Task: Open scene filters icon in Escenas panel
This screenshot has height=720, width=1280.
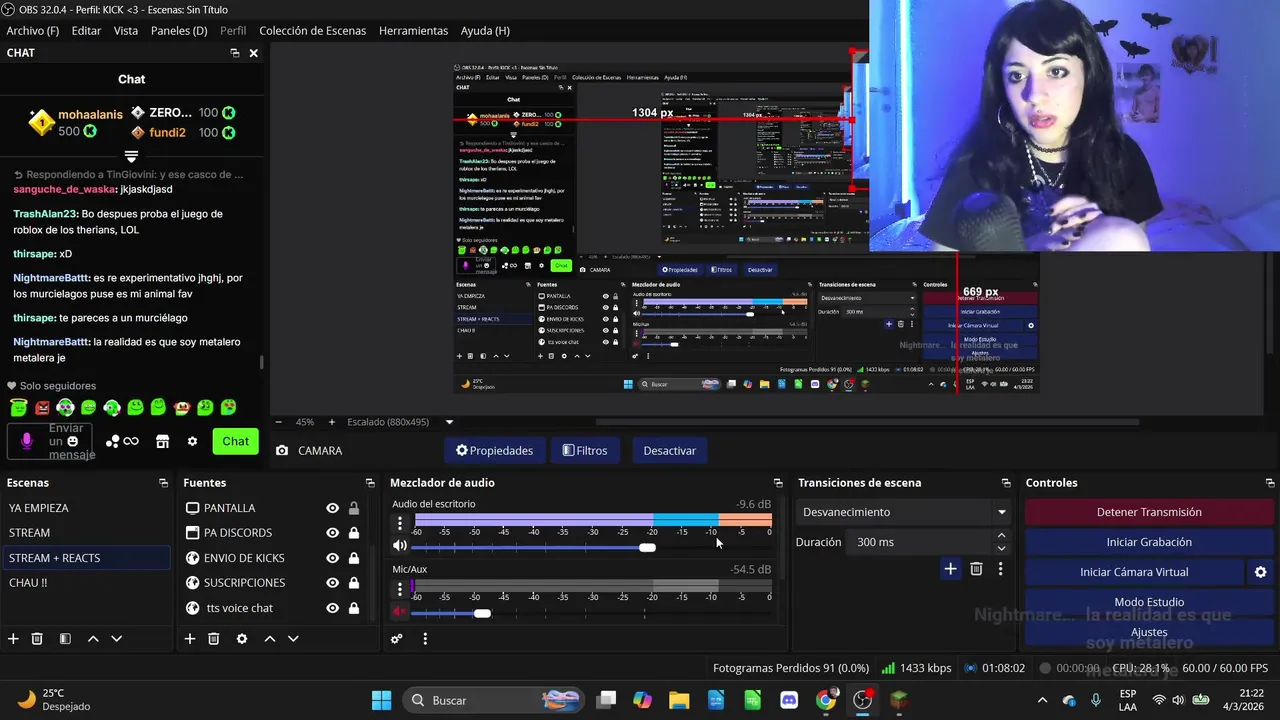Action: pyautogui.click(x=65, y=639)
